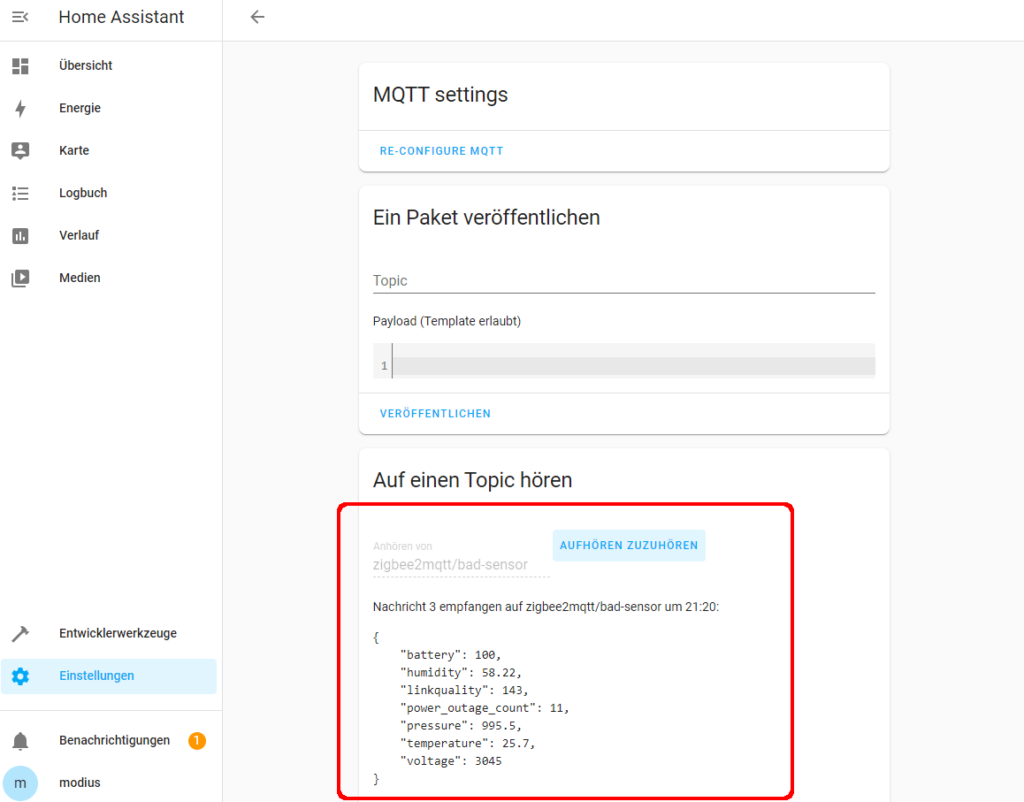
Task: Click the RE-CONFIGURE MQTT button
Action: click(441, 151)
